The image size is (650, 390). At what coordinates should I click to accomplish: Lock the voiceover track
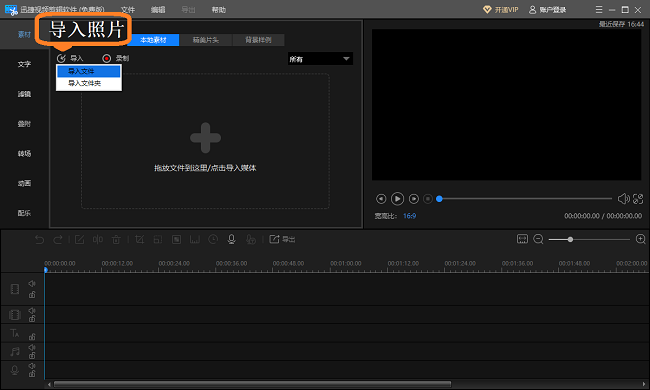coord(32,374)
